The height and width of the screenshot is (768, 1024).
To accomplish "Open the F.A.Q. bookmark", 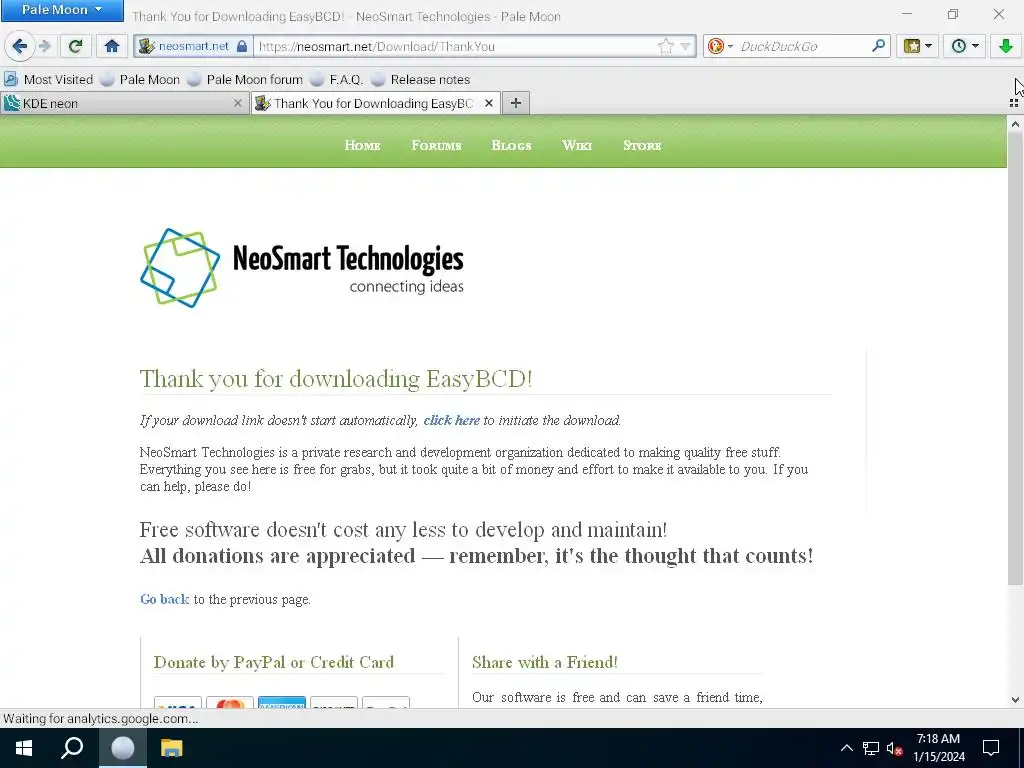I will pos(337,80).
